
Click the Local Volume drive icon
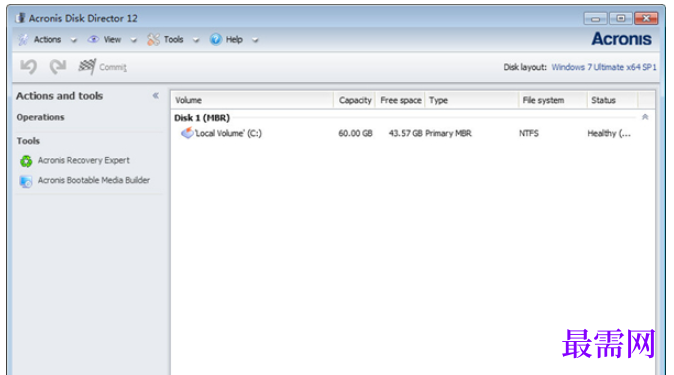(x=187, y=133)
